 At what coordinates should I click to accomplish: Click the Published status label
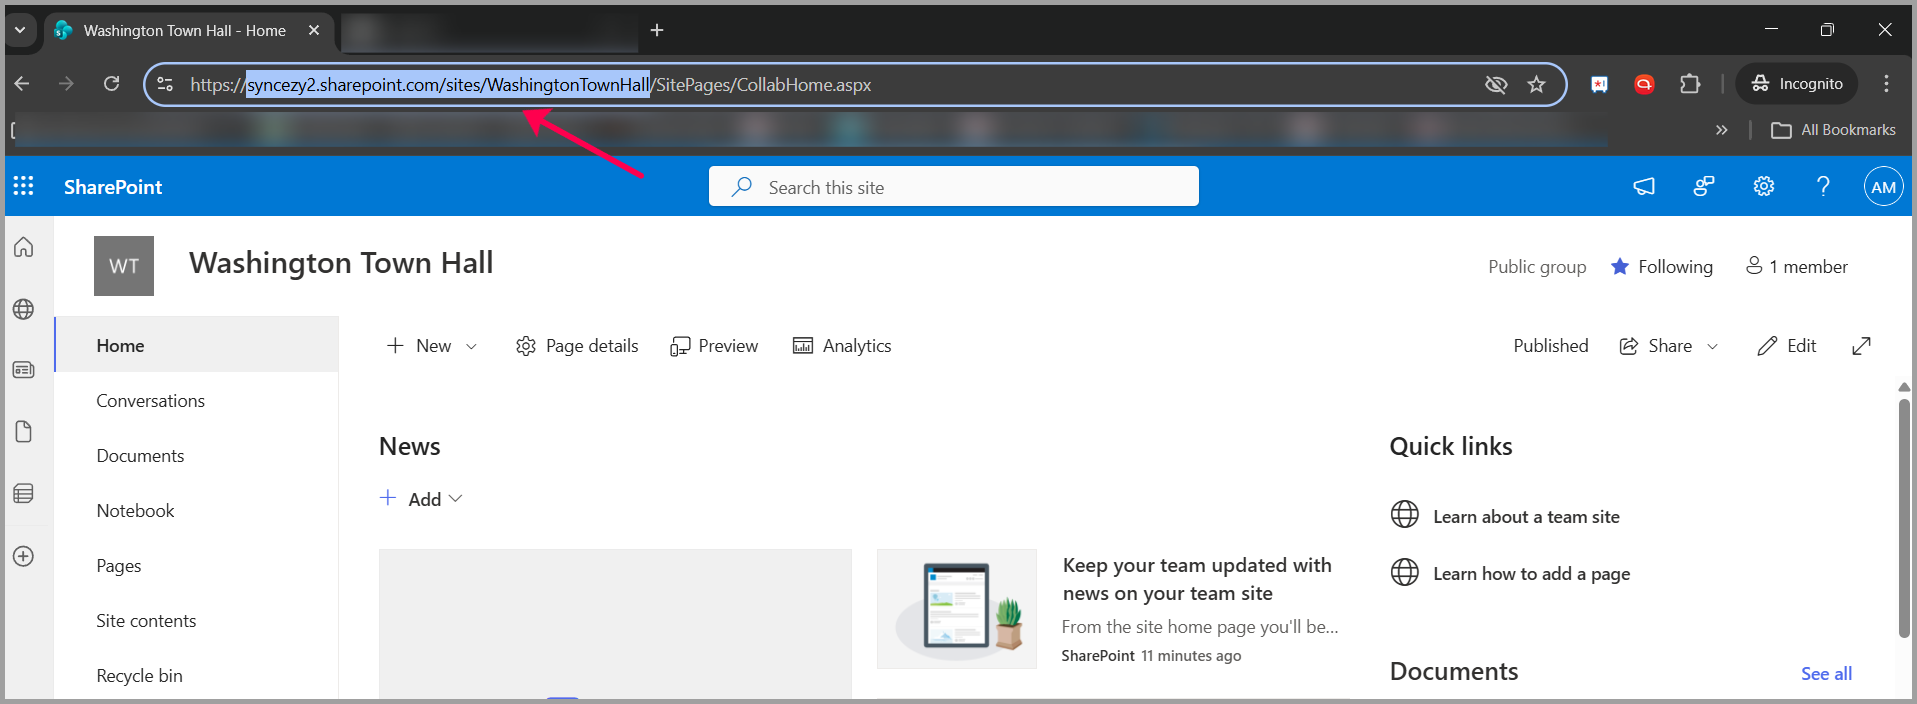tap(1551, 346)
